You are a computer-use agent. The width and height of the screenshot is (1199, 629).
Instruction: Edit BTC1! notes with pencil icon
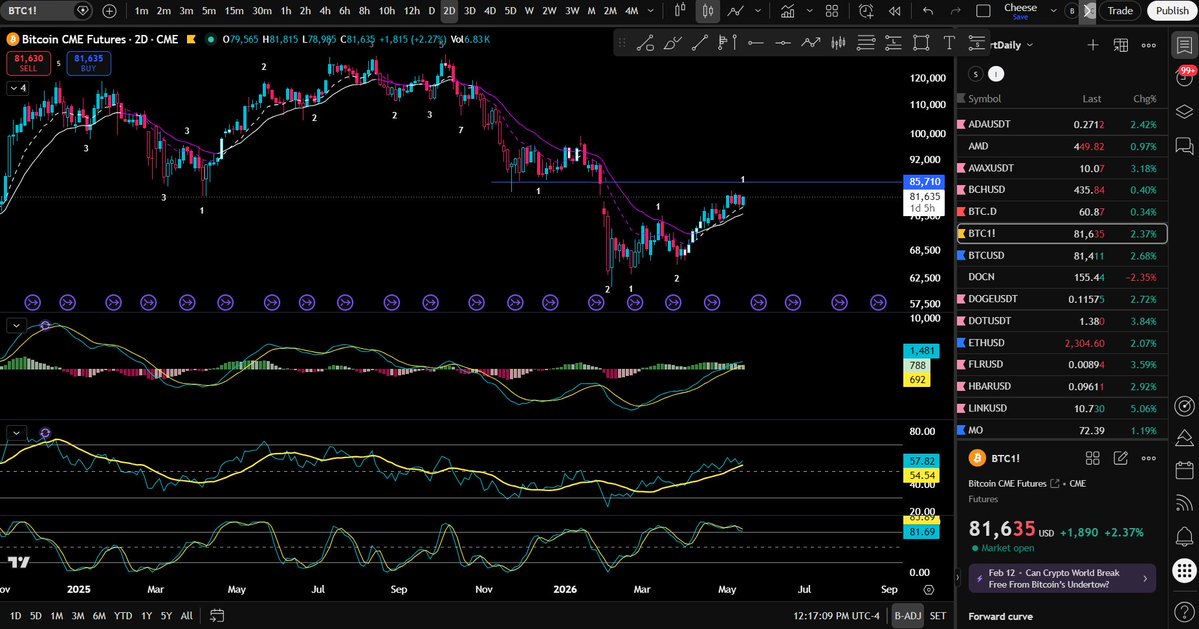coord(1120,458)
